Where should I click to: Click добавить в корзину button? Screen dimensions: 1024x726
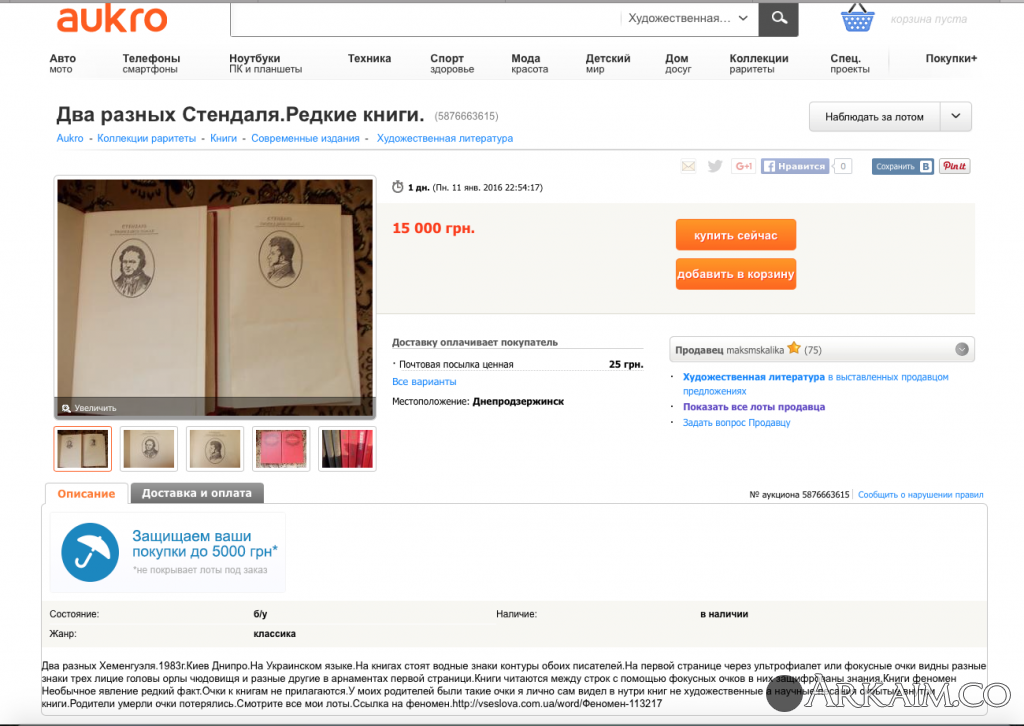[x=735, y=274]
